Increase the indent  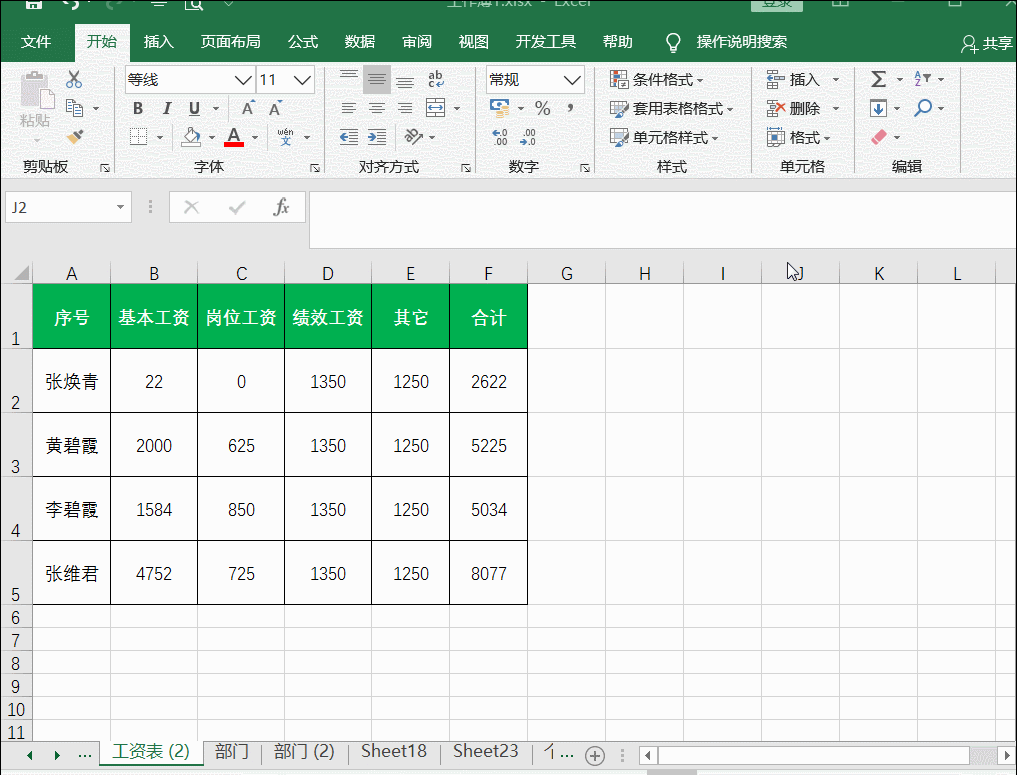pyautogui.click(x=377, y=137)
